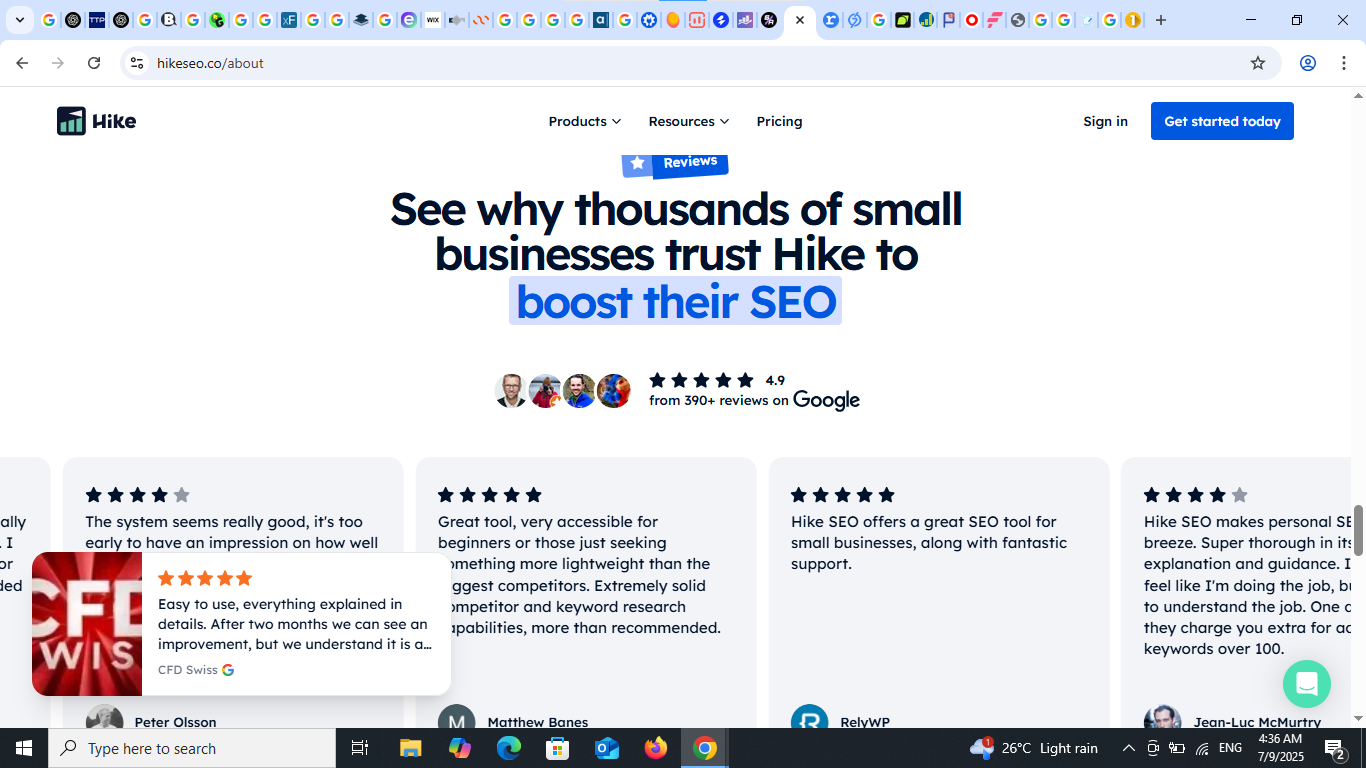Screen dimensions: 1366x768
Task: Open a new tab with plus button
Action: (1161, 20)
